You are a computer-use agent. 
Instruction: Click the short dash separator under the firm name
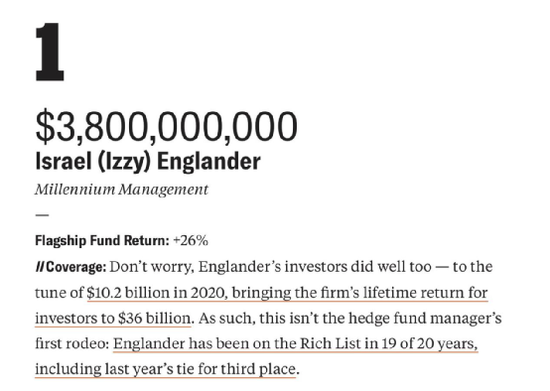coord(42,215)
